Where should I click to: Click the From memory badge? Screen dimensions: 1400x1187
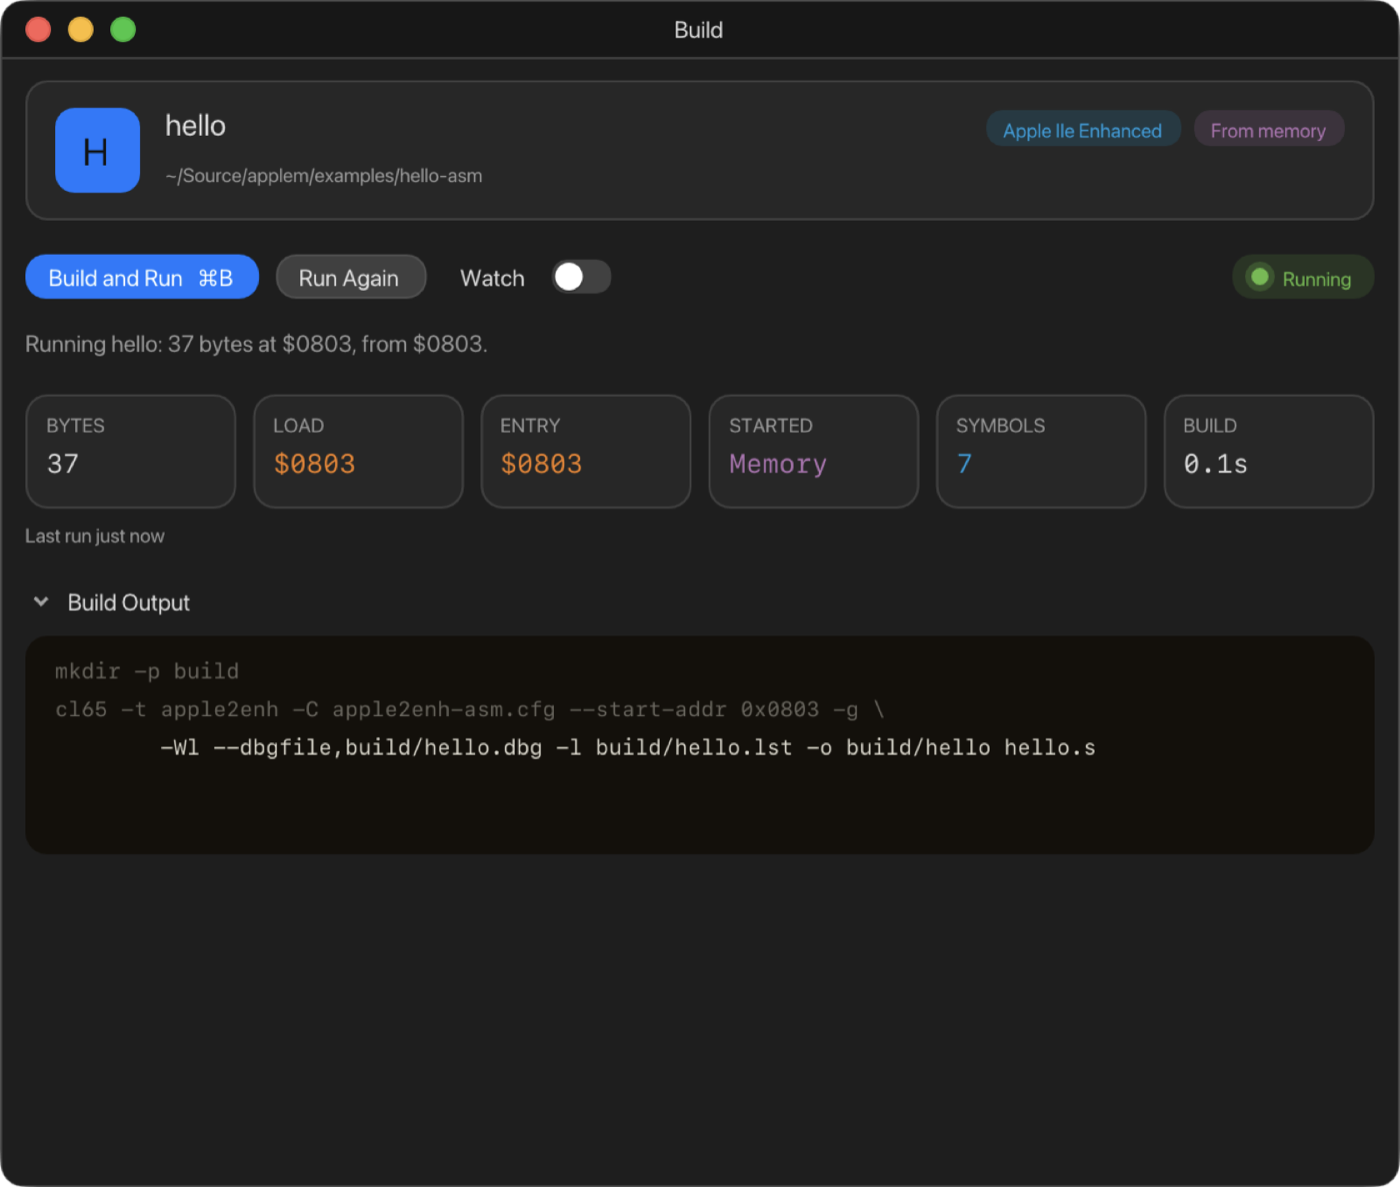pos(1268,130)
